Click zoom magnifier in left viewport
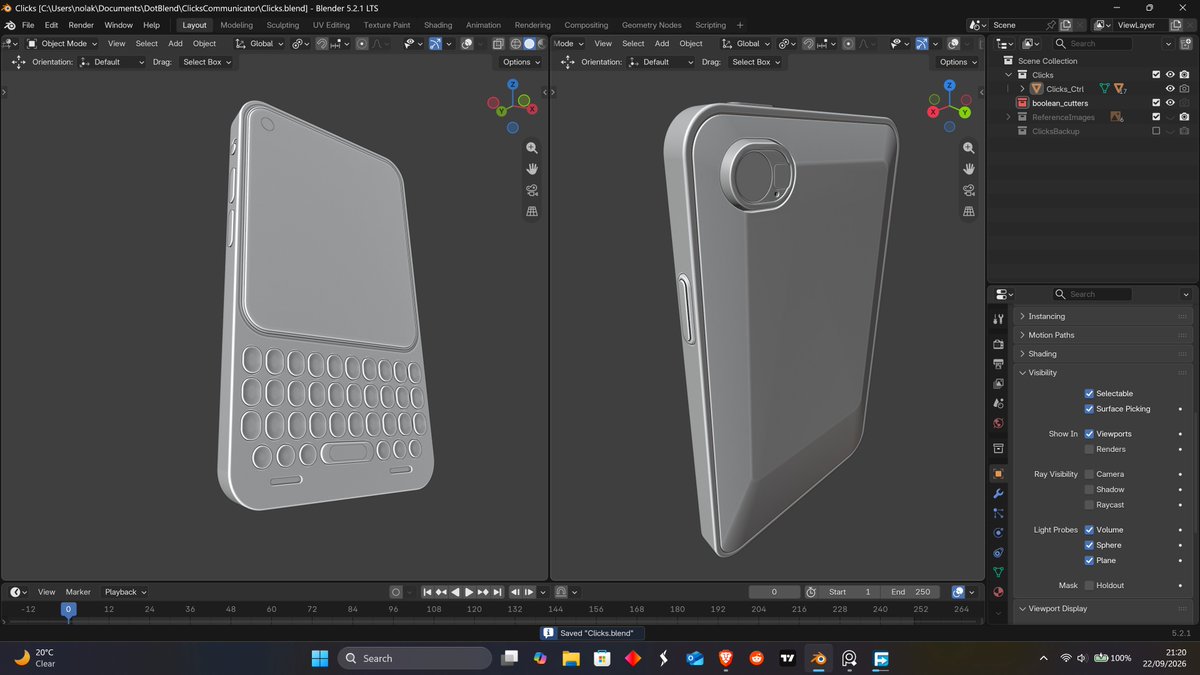 point(533,147)
